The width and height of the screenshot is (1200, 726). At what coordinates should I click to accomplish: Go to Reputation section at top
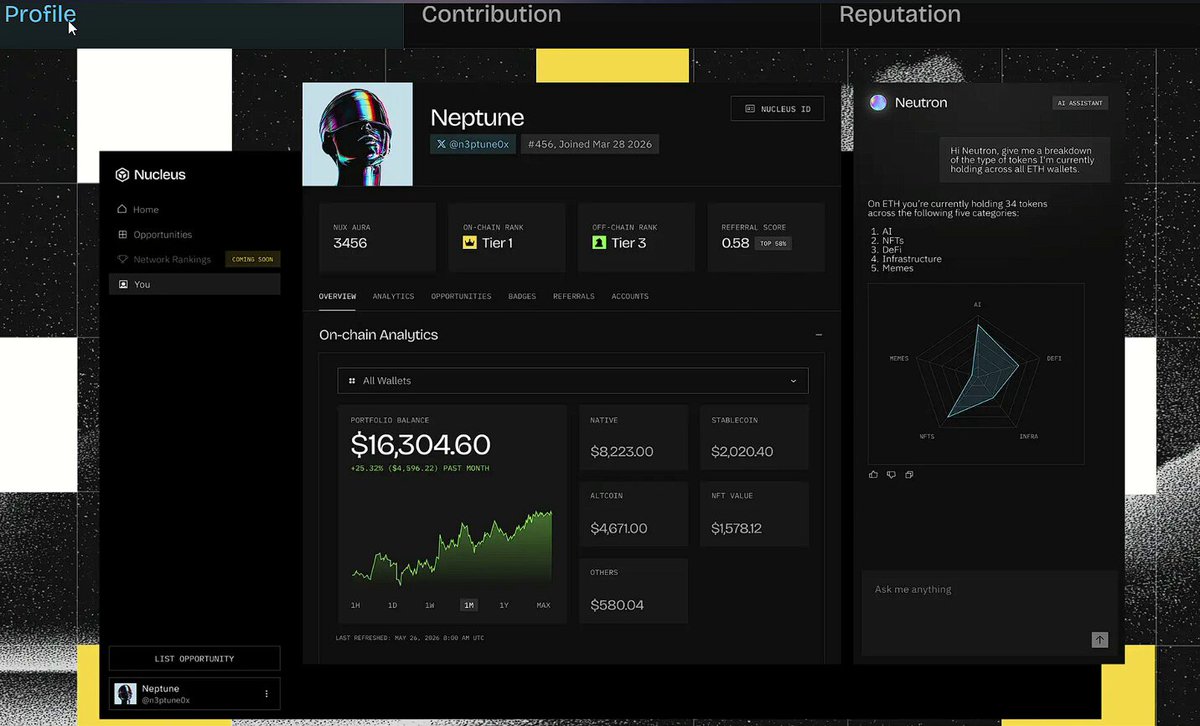(x=900, y=15)
